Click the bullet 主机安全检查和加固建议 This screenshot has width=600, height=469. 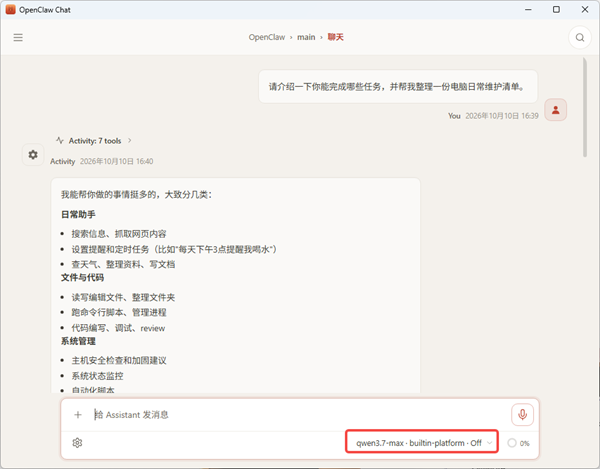(119, 360)
